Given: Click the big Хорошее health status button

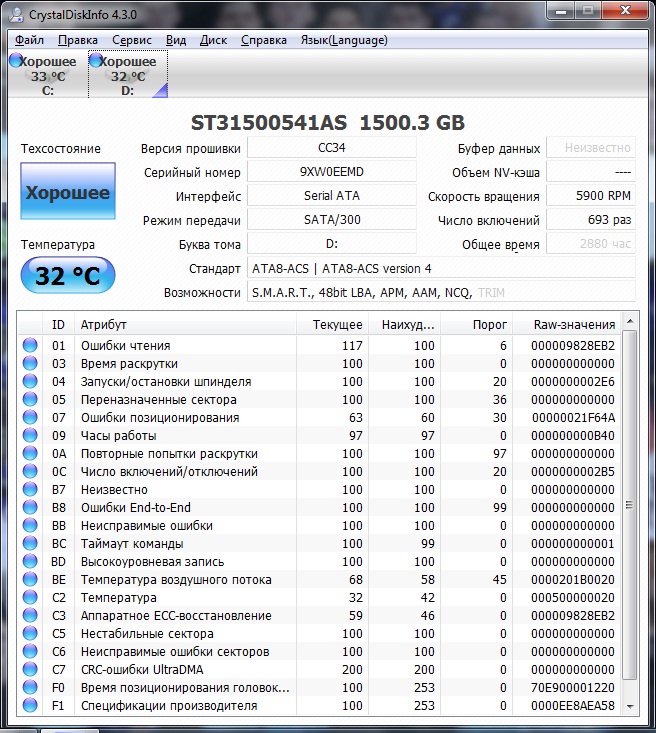Looking at the screenshot, I should [68, 191].
